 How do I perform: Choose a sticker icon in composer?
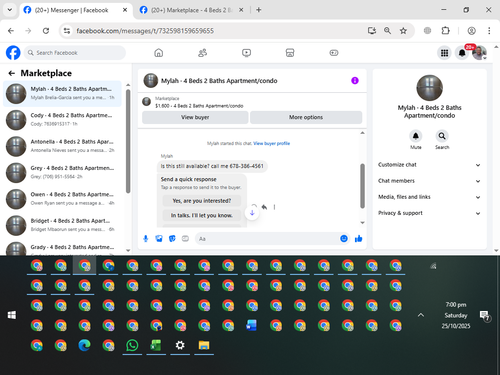172,239
